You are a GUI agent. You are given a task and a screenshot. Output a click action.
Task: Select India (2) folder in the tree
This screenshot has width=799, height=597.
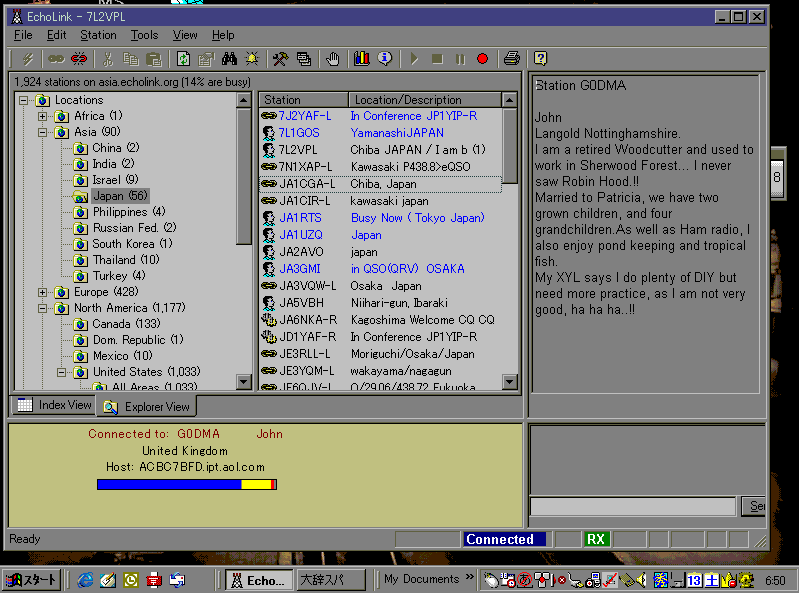[113, 164]
